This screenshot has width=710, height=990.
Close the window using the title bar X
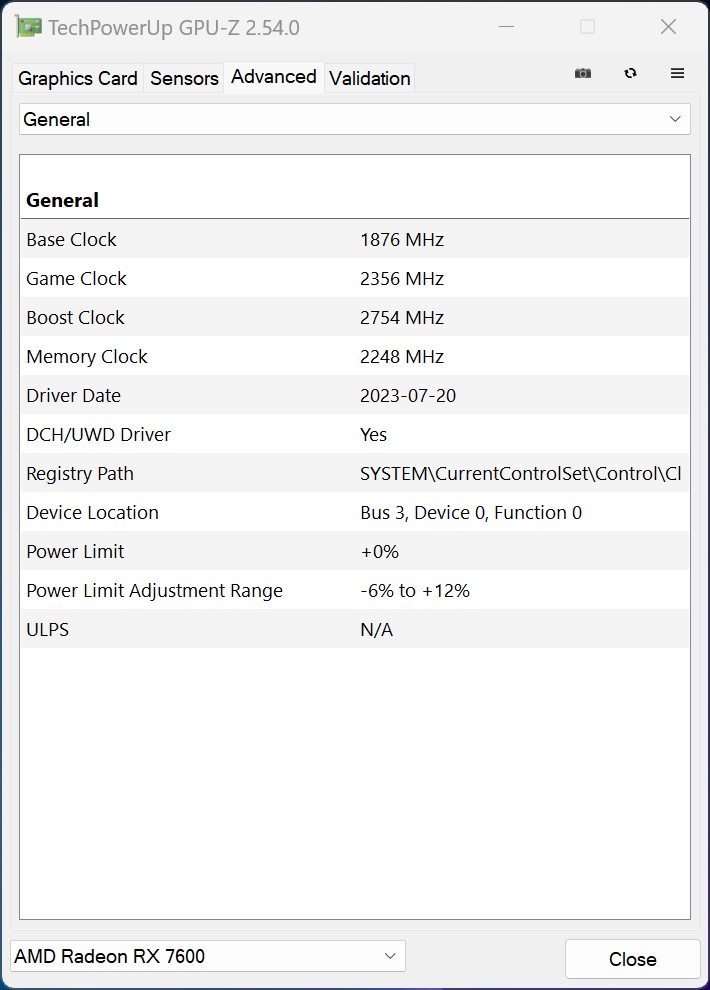pos(668,27)
